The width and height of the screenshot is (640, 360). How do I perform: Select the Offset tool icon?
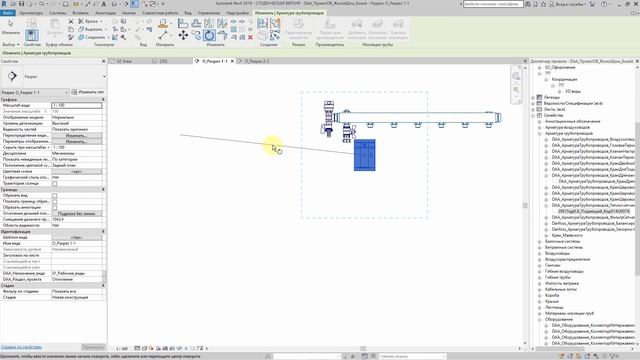[x=196, y=23]
